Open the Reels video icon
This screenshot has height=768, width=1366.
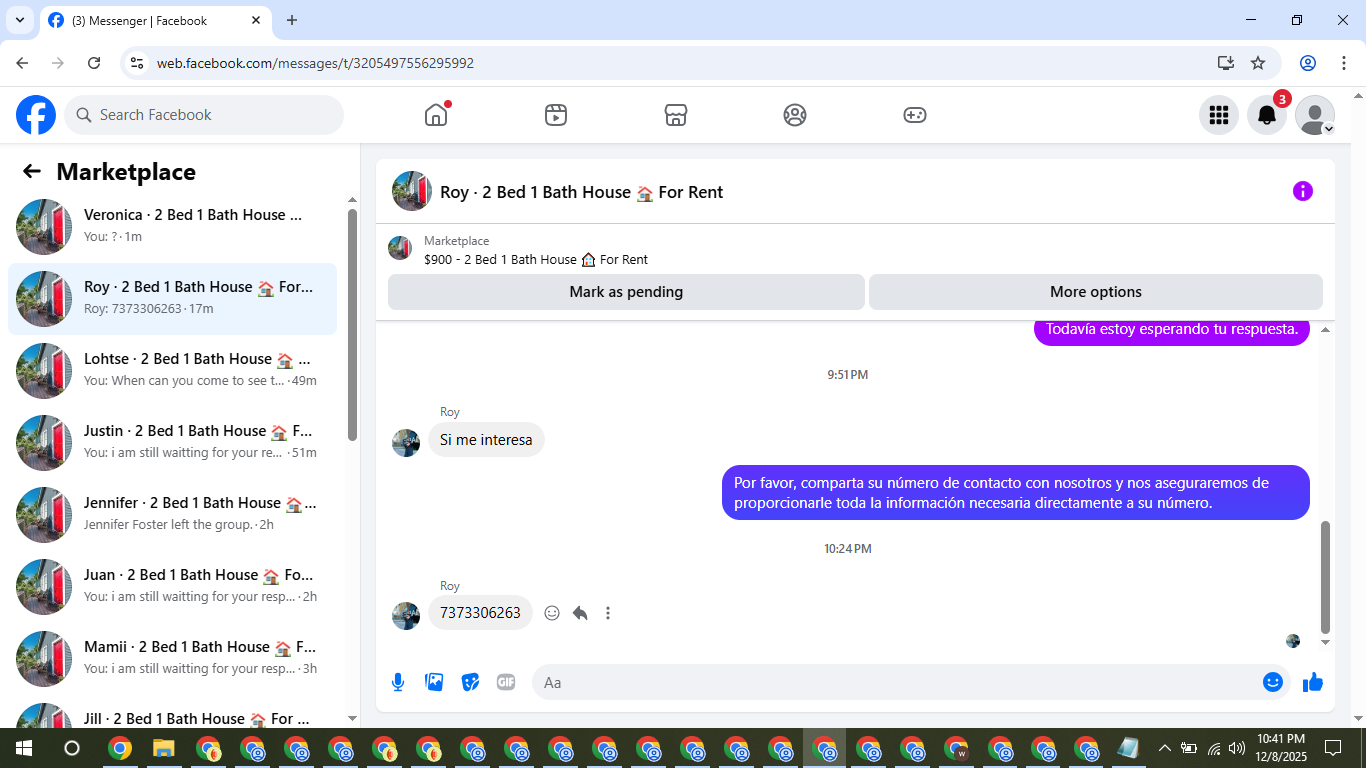click(556, 115)
